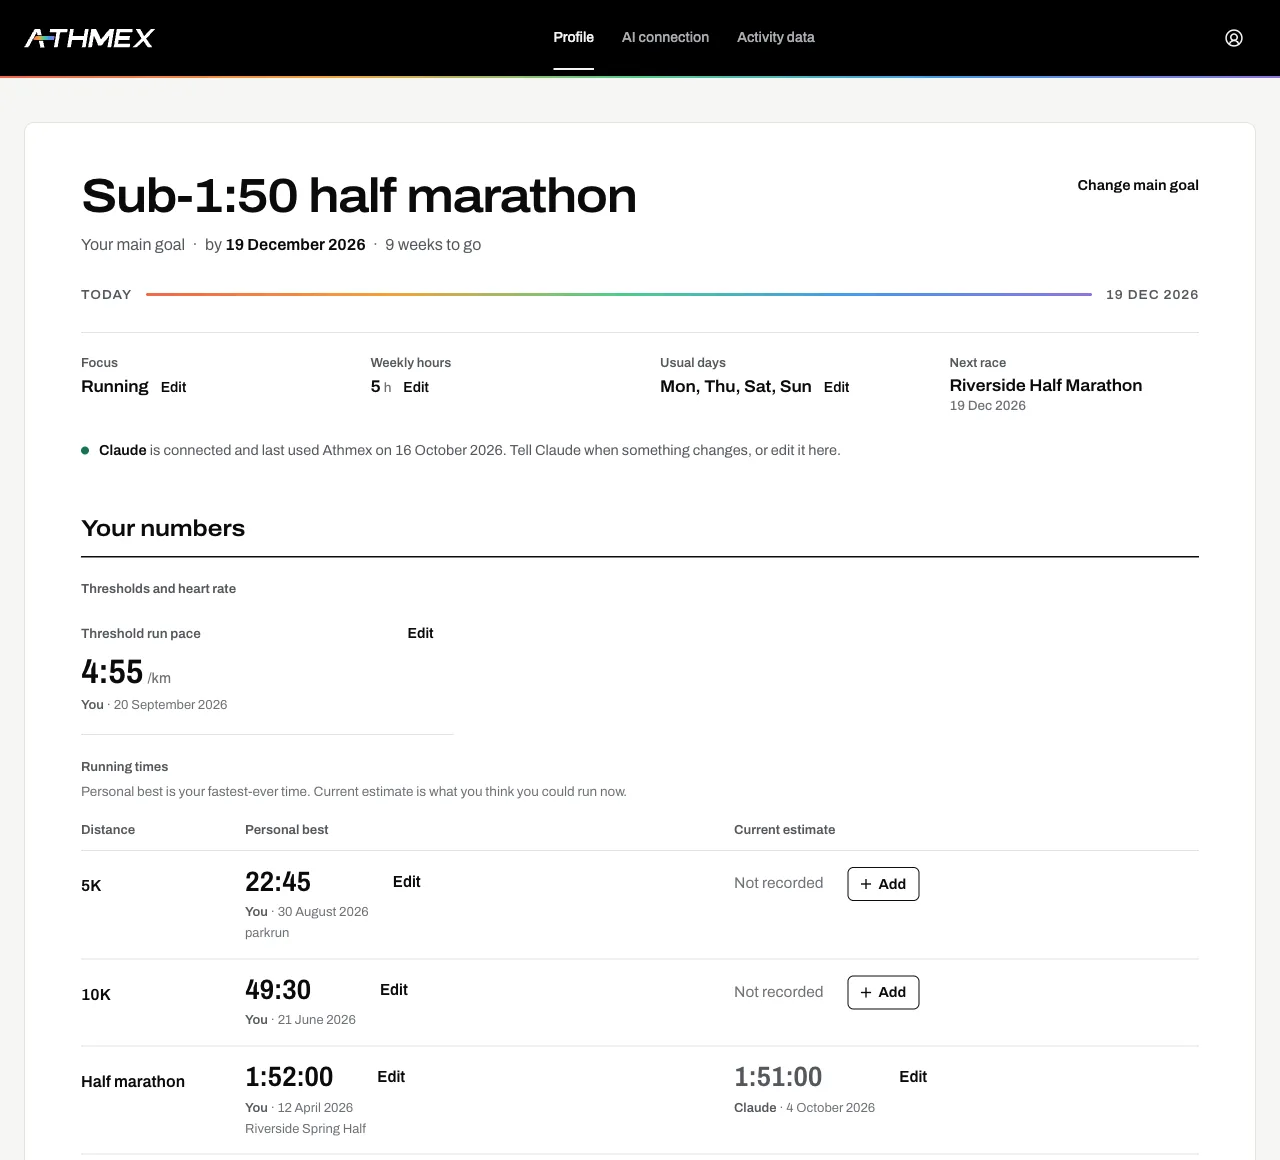The image size is (1280, 1160).
Task: Add a 10K current estimate
Action: (x=883, y=992)
